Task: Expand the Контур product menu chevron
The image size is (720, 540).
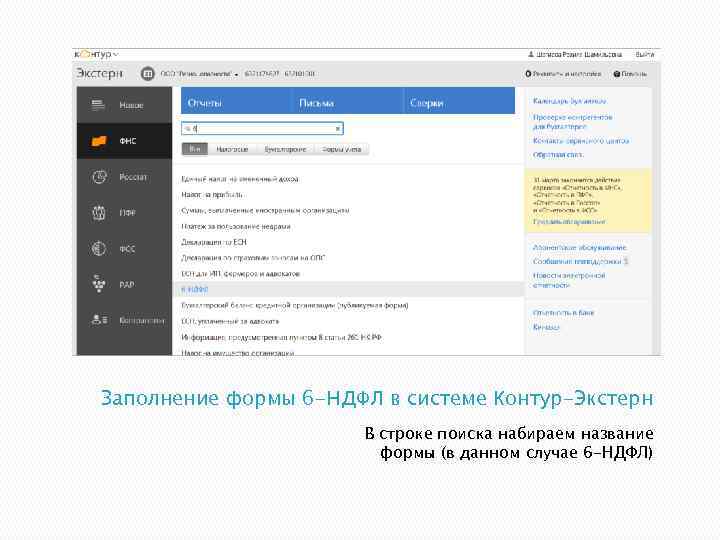Action: 116,54
